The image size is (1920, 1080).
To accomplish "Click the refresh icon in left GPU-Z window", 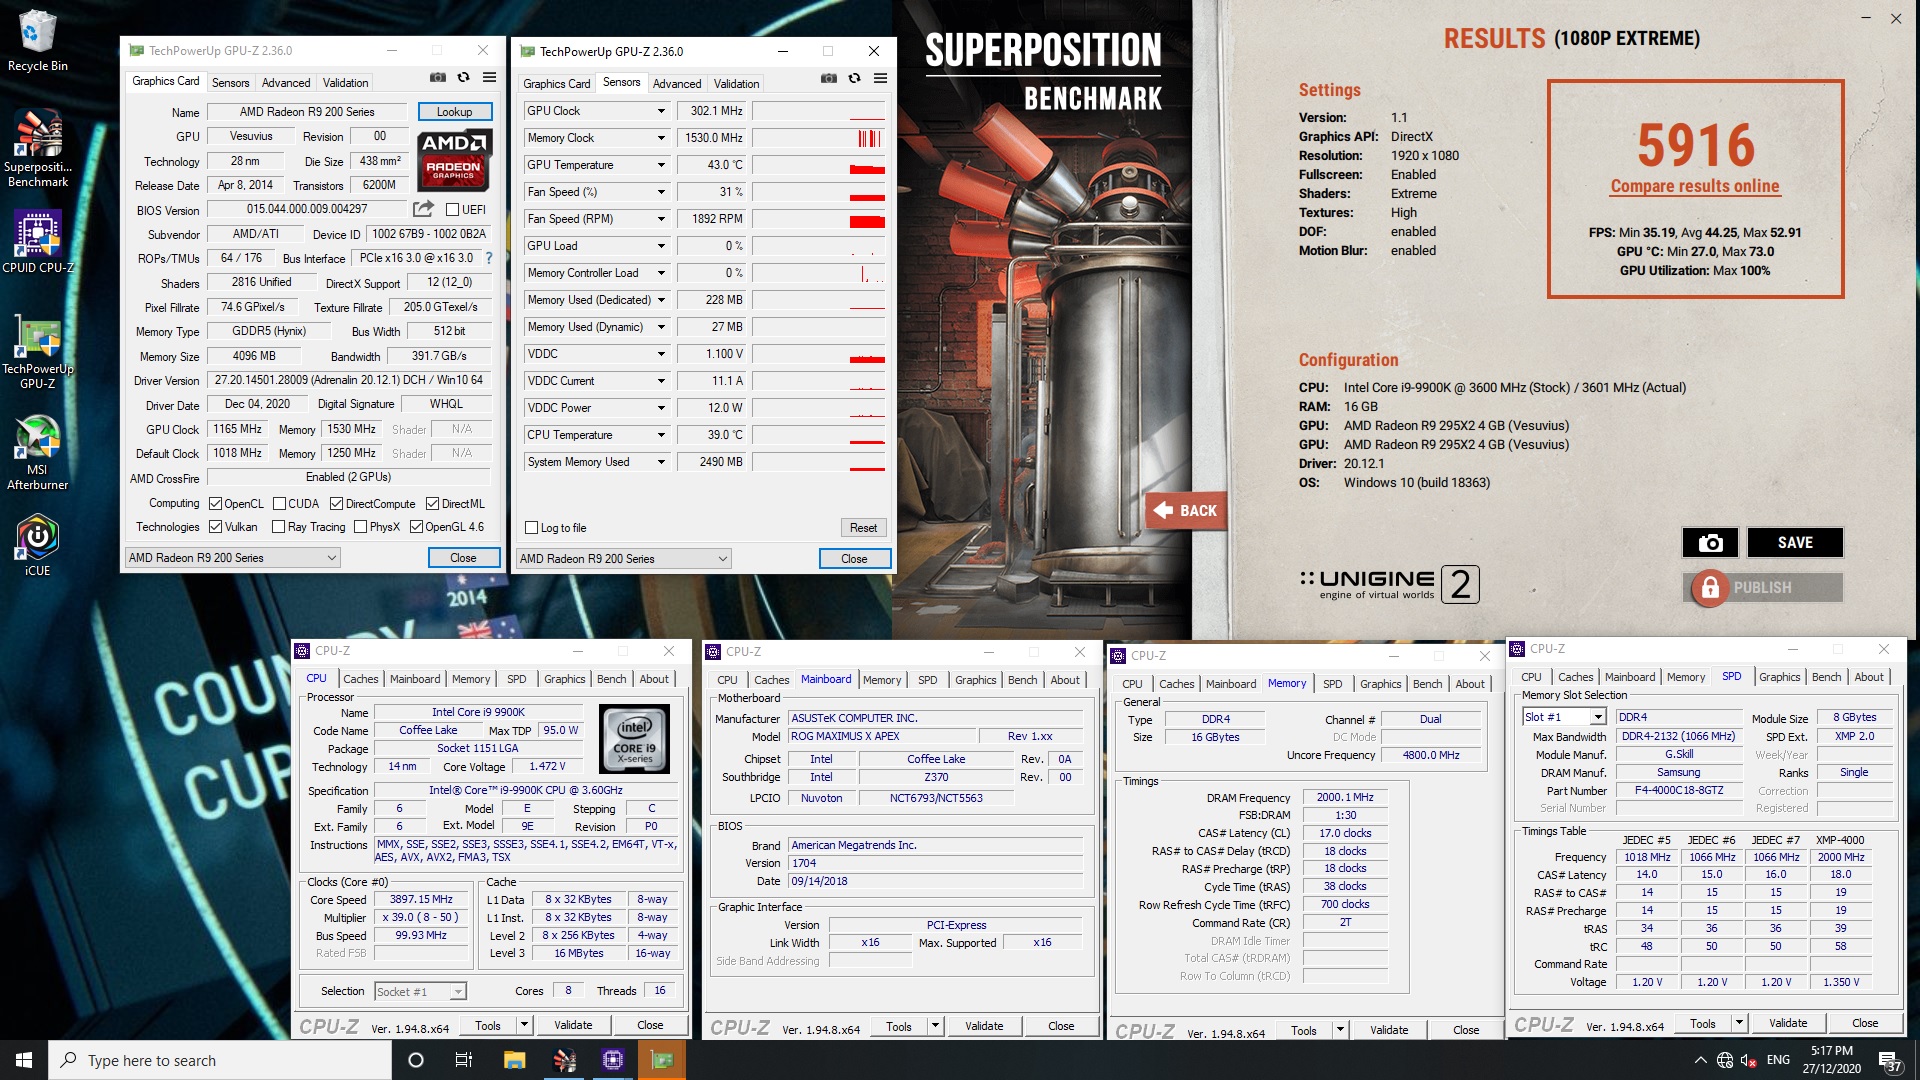I will [463, 78].
